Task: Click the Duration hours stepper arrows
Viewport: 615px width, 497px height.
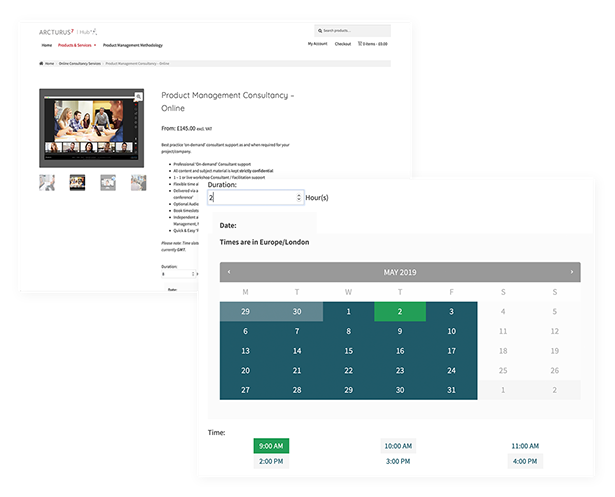Action: click(x=298, y=198)
